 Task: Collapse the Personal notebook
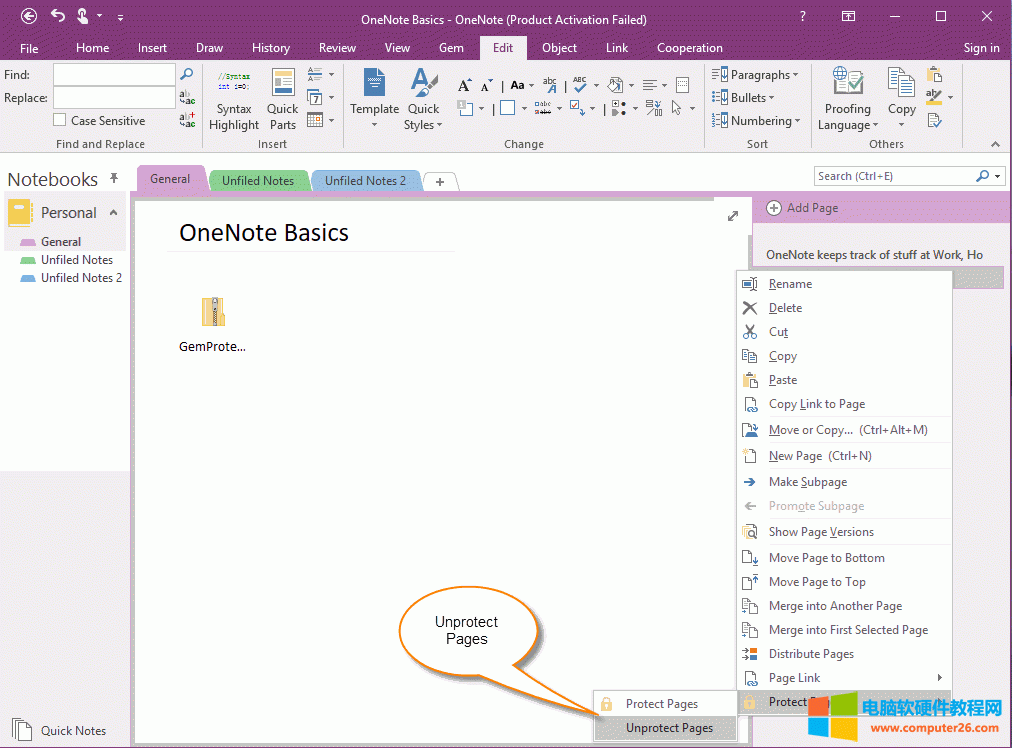pyautogui.click(x=113, y=213)
